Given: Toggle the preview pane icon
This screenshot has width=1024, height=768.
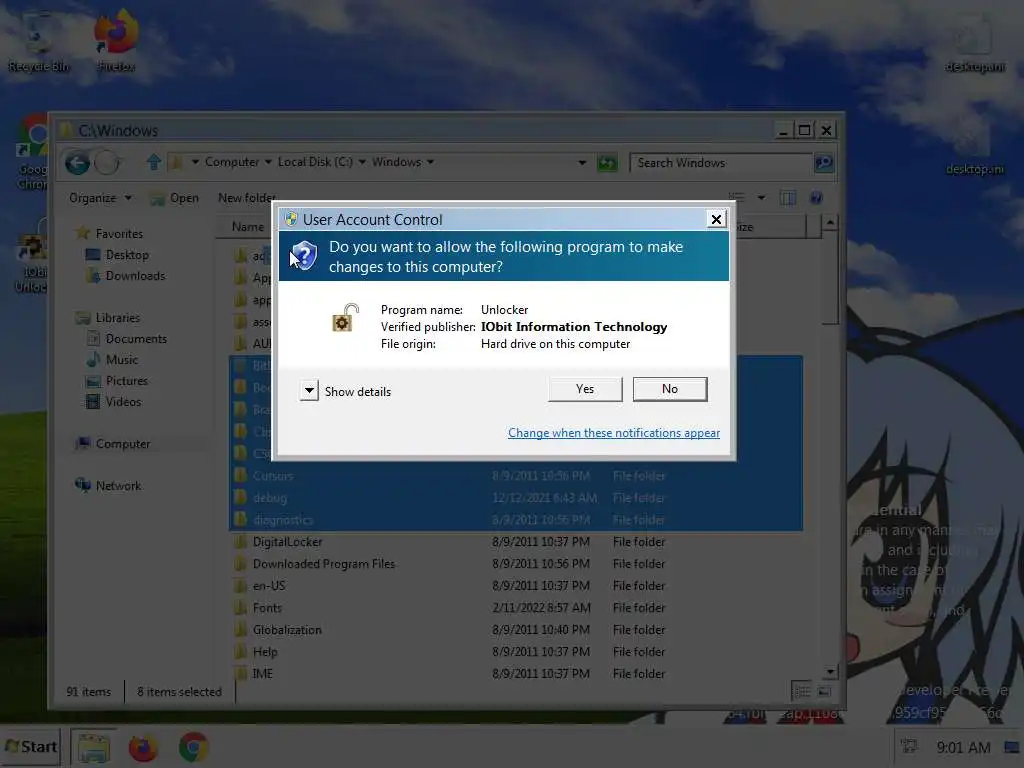Looking at the screenshot, I should pyautogui.click(x=788, y=198).
